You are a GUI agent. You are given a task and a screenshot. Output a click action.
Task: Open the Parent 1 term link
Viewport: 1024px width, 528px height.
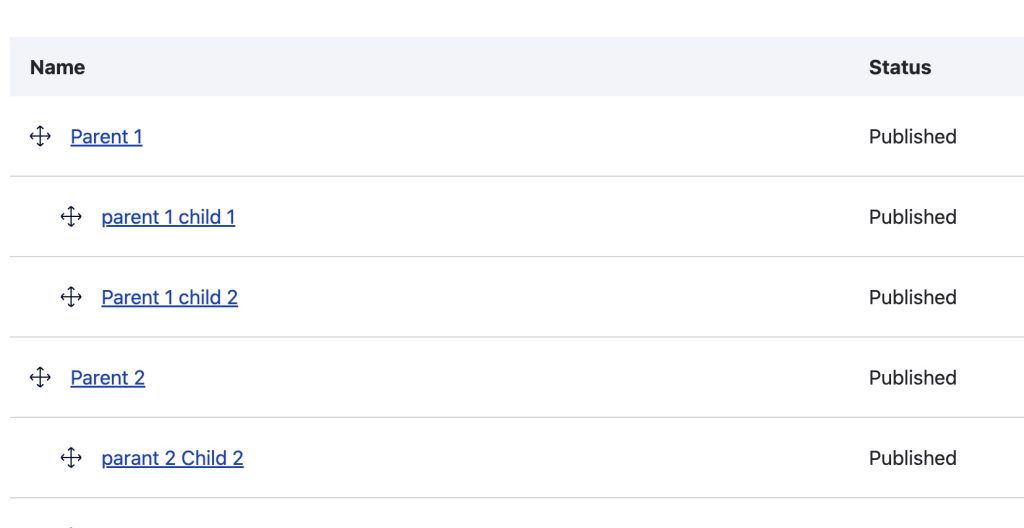coord(106,137)
